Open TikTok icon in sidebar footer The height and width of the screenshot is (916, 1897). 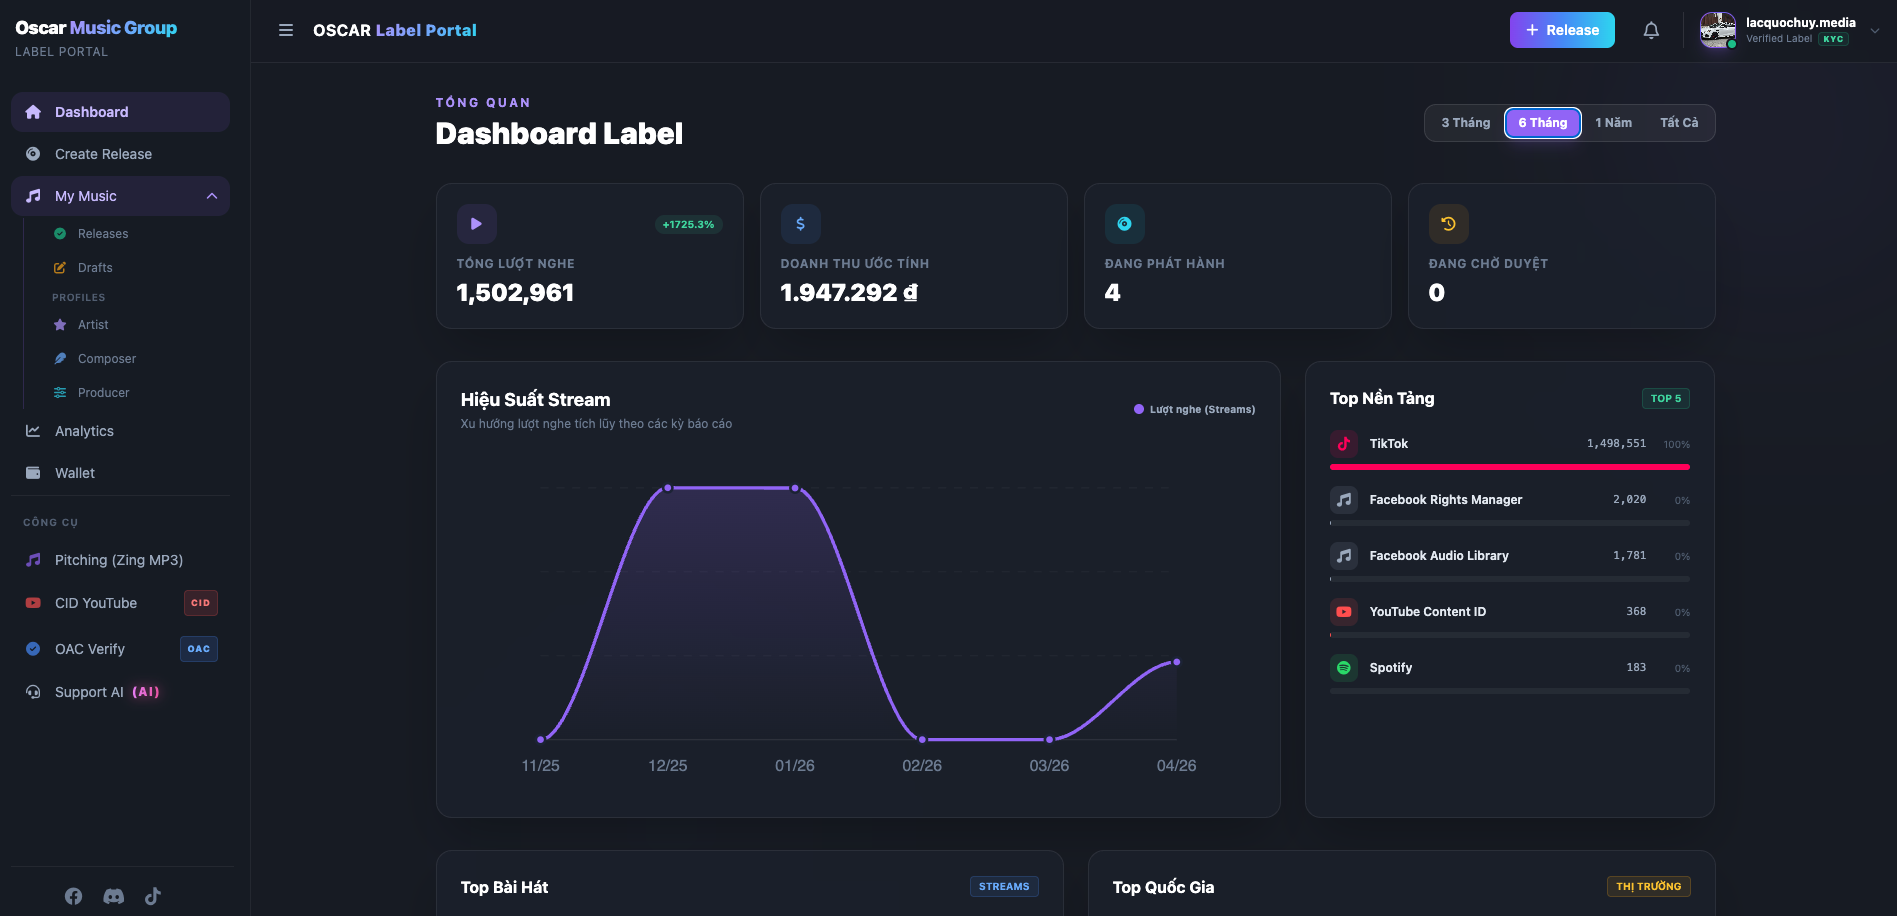(x=153, y=896)
